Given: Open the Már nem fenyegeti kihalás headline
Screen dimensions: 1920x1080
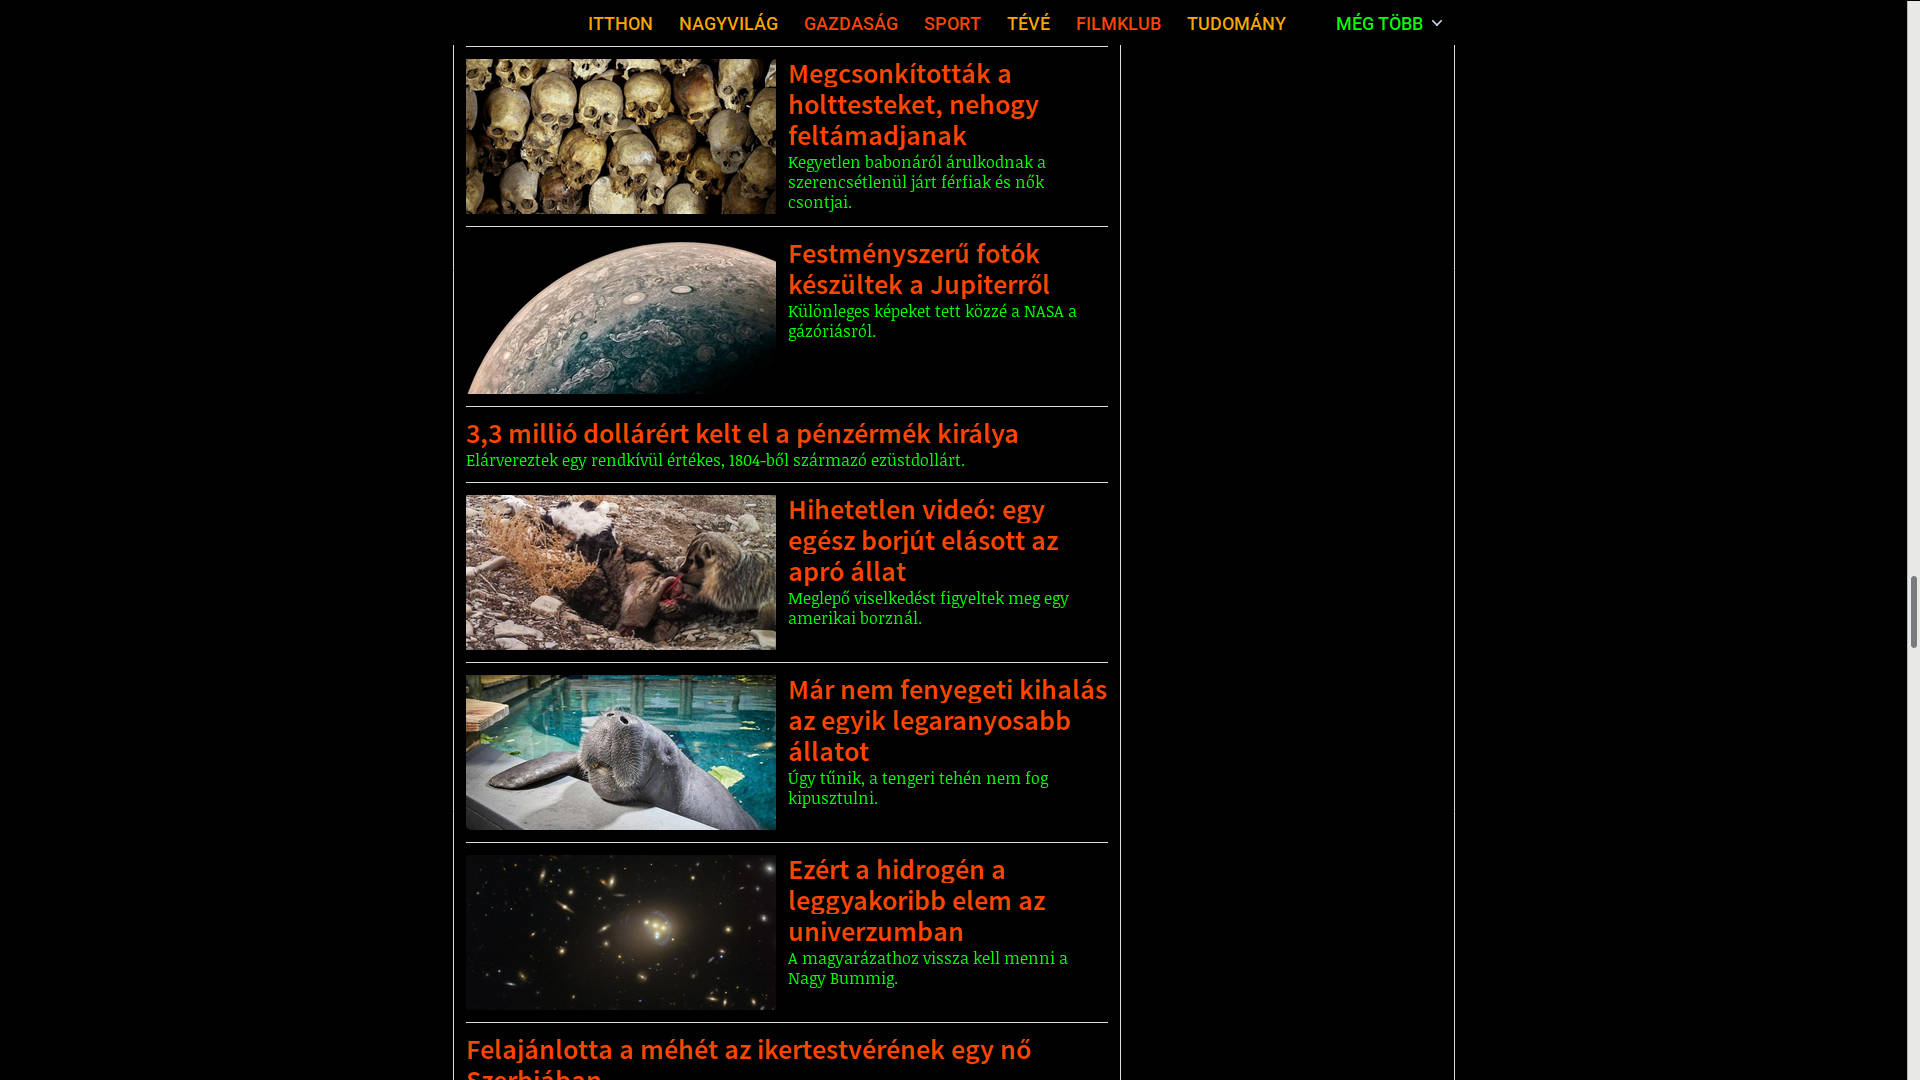Looking at the screenshot, I should (946, 720).
